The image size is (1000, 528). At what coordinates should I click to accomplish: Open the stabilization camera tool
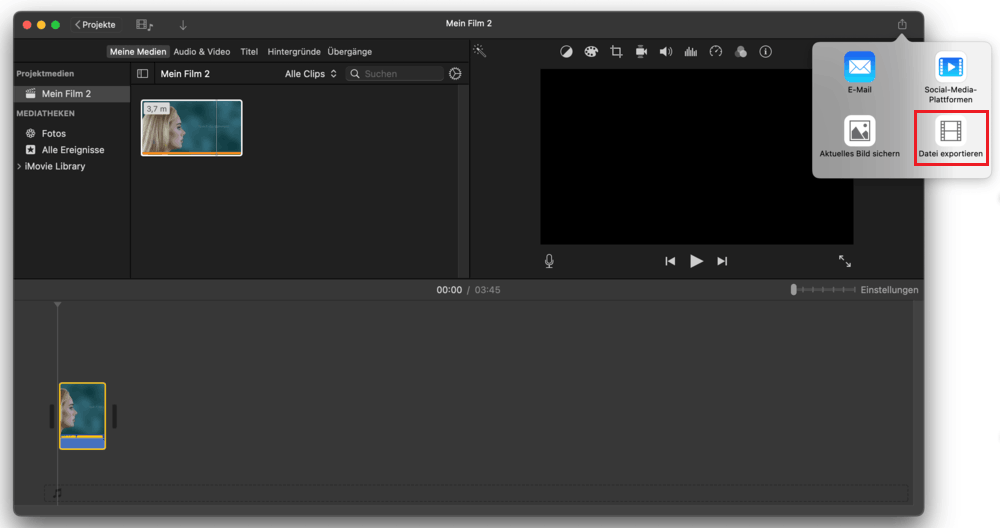tap(641, 52)
